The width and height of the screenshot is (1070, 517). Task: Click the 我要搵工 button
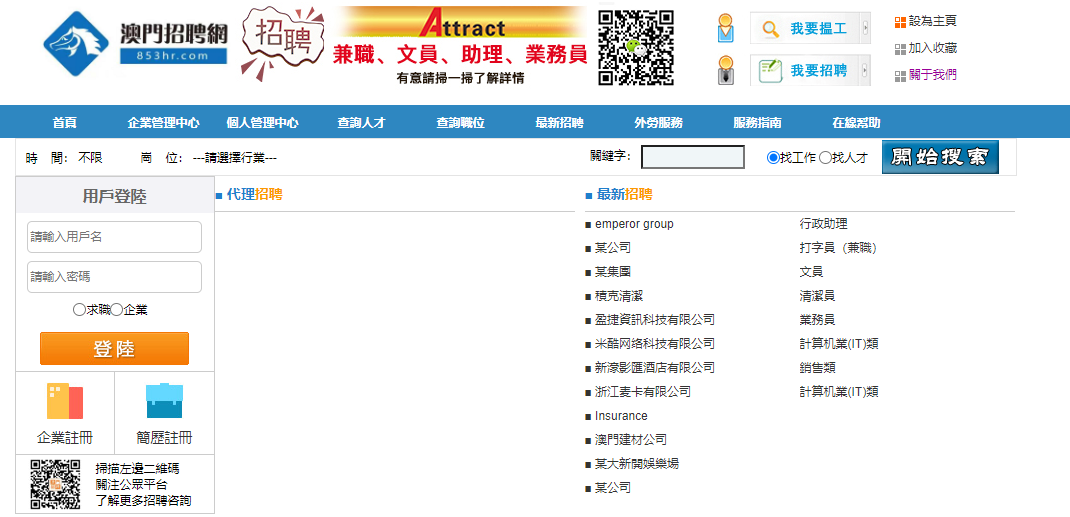coord(811,28)
